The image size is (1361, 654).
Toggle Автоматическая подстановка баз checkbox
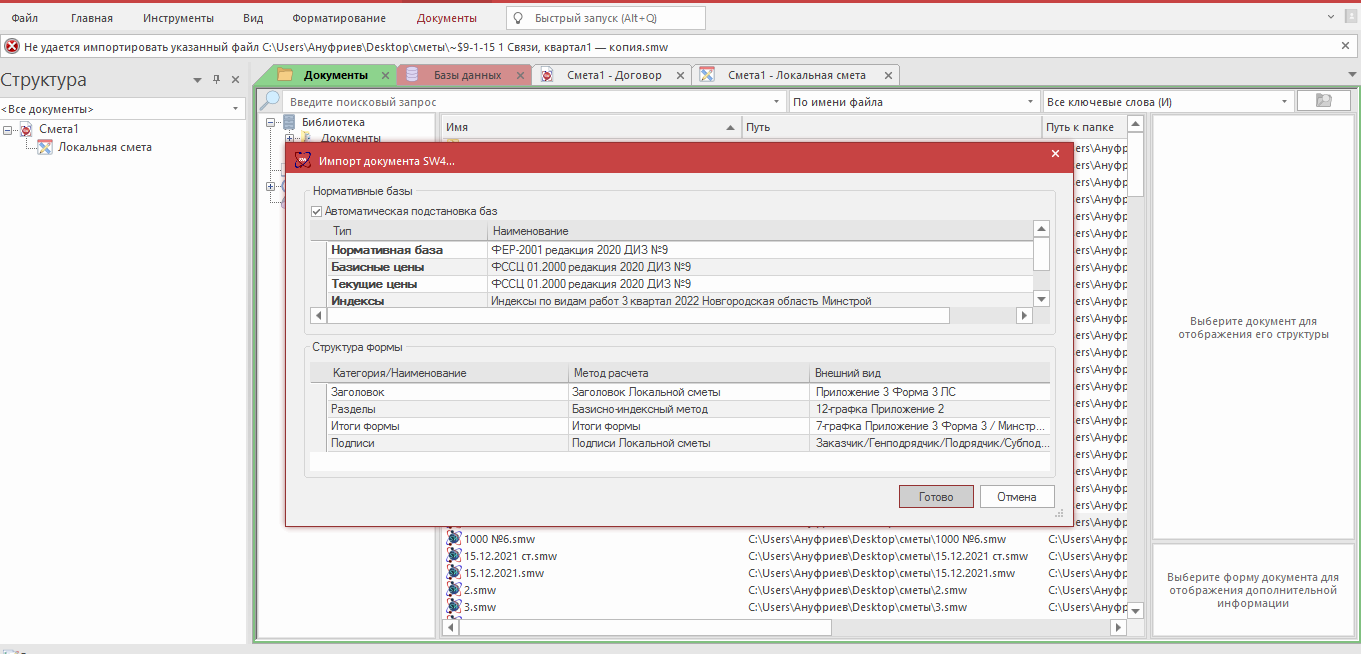tap(317, 211)
